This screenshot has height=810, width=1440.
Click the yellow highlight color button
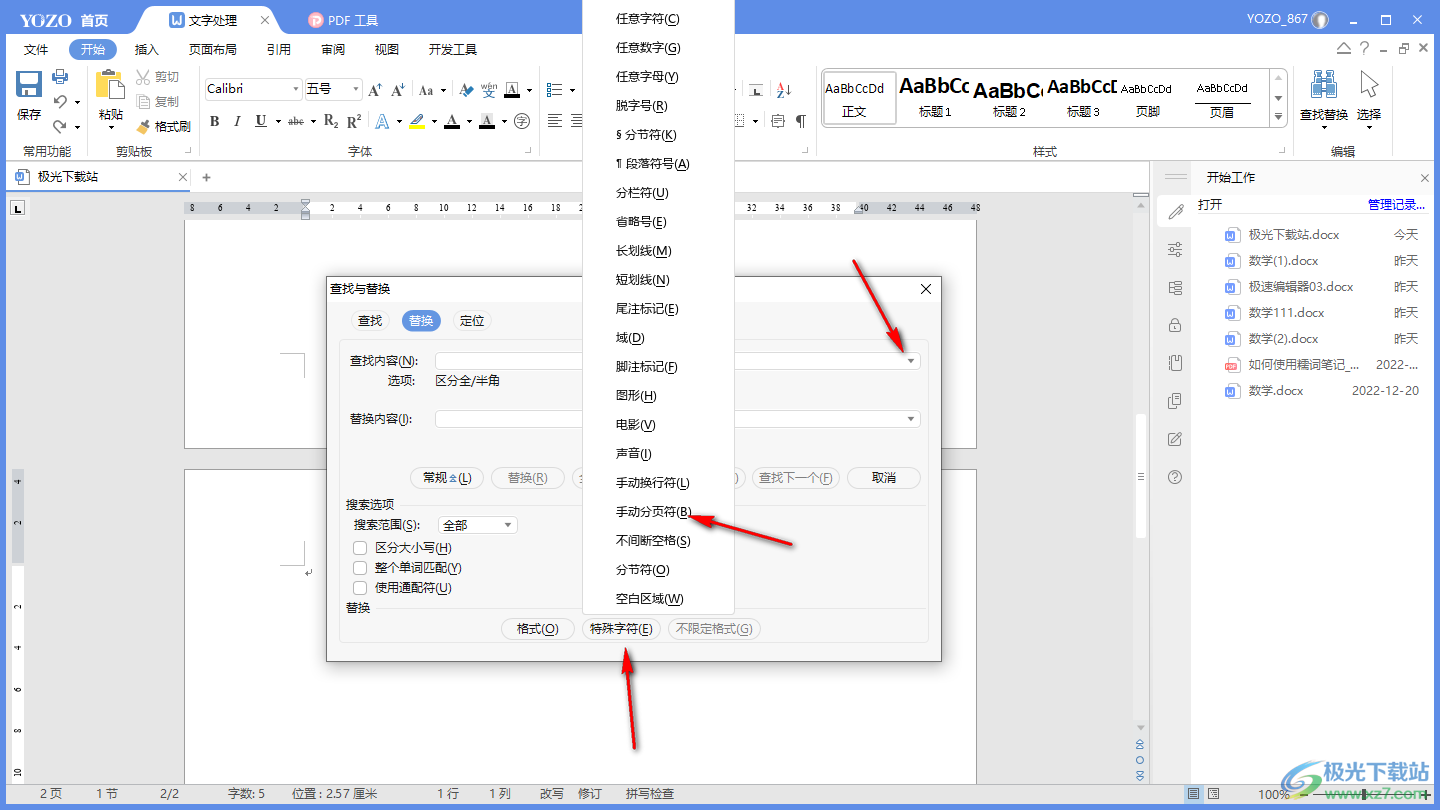click(417, 122)
